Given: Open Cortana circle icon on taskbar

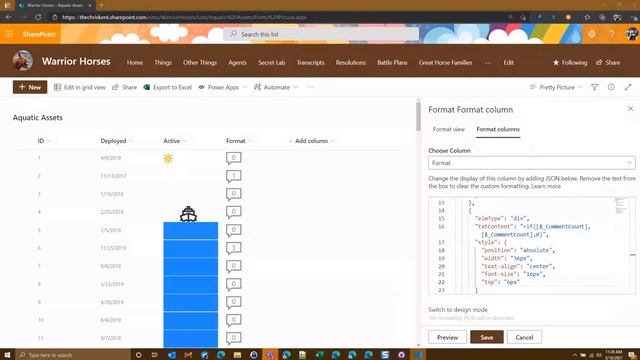Looking at the screenshot, I should [138, 355].
